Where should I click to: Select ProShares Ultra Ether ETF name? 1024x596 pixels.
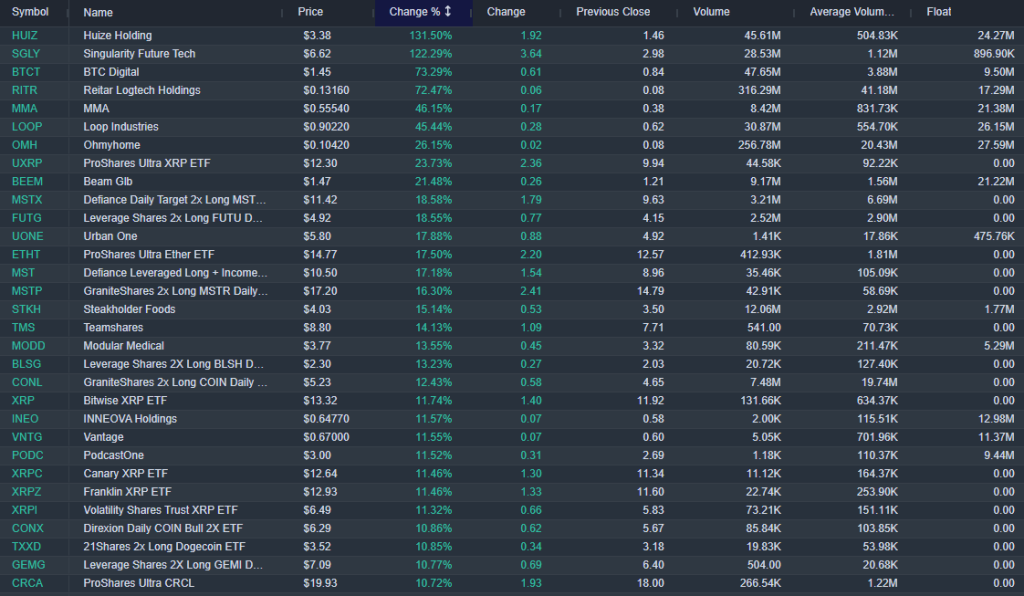(x=149, y=255)
